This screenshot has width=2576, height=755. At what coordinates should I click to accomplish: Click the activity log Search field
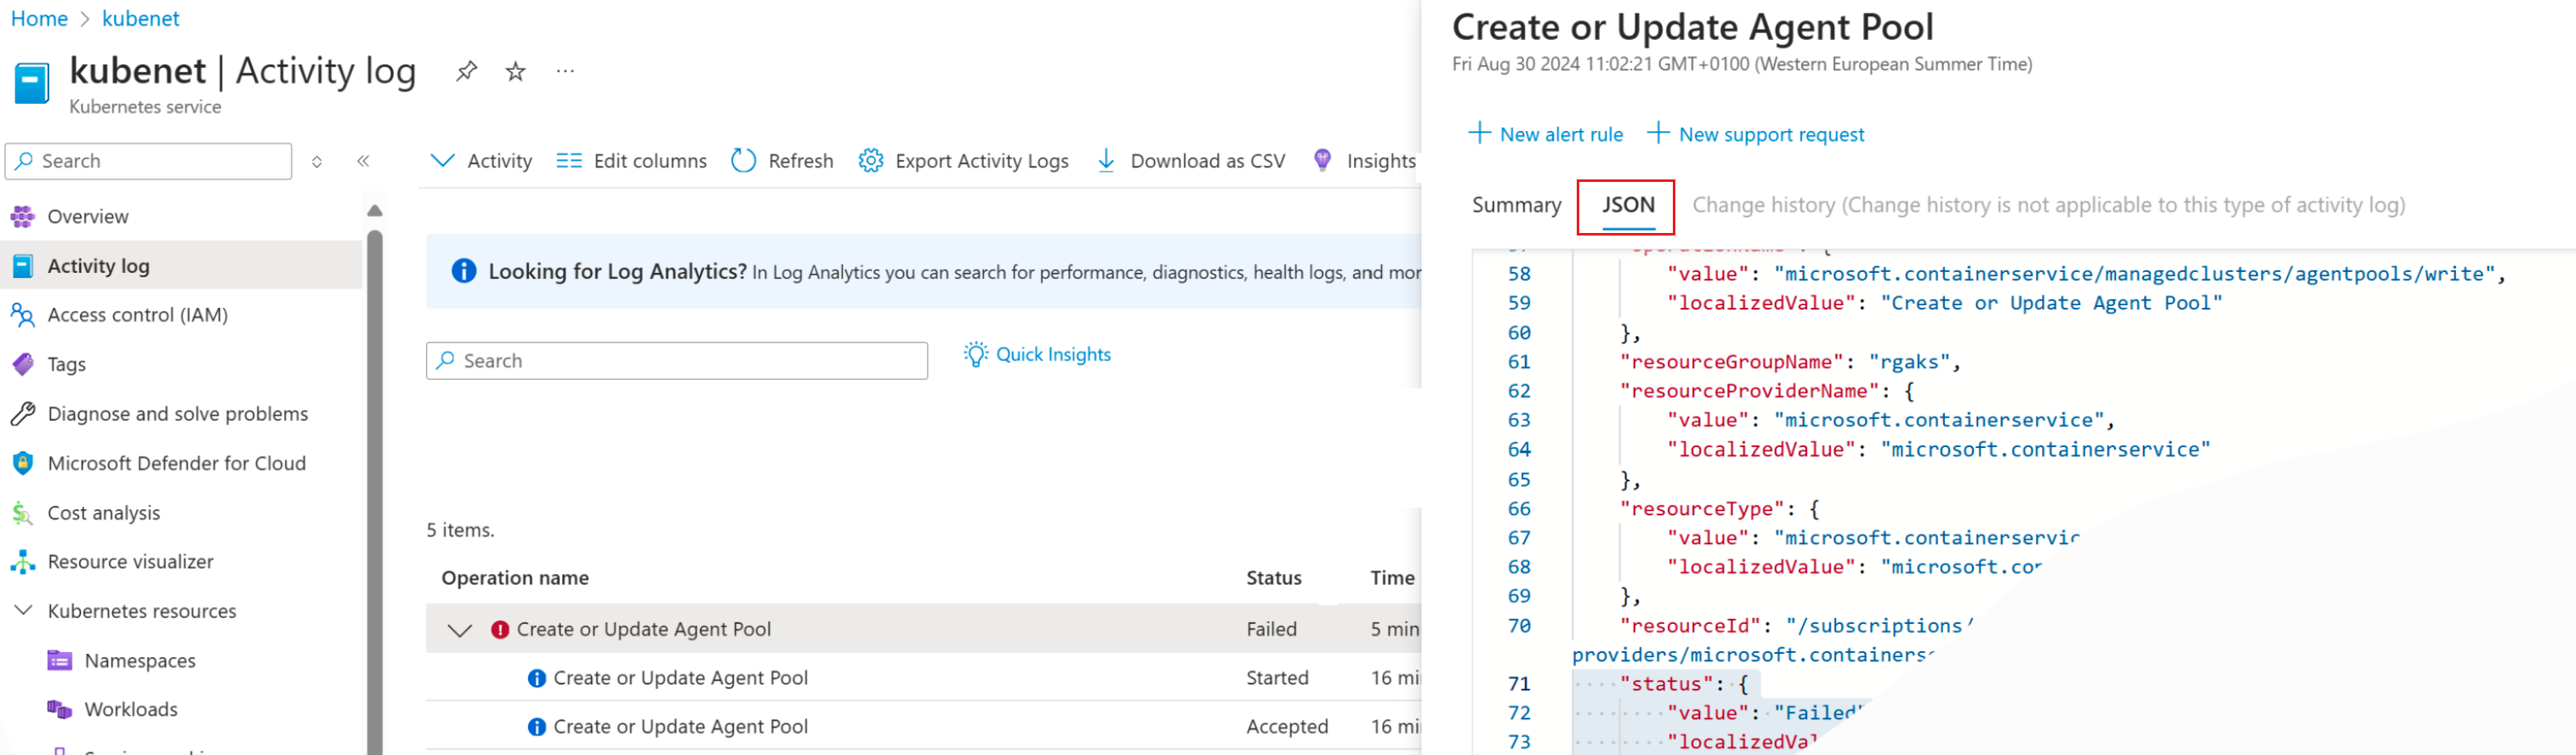click(677, 361)
